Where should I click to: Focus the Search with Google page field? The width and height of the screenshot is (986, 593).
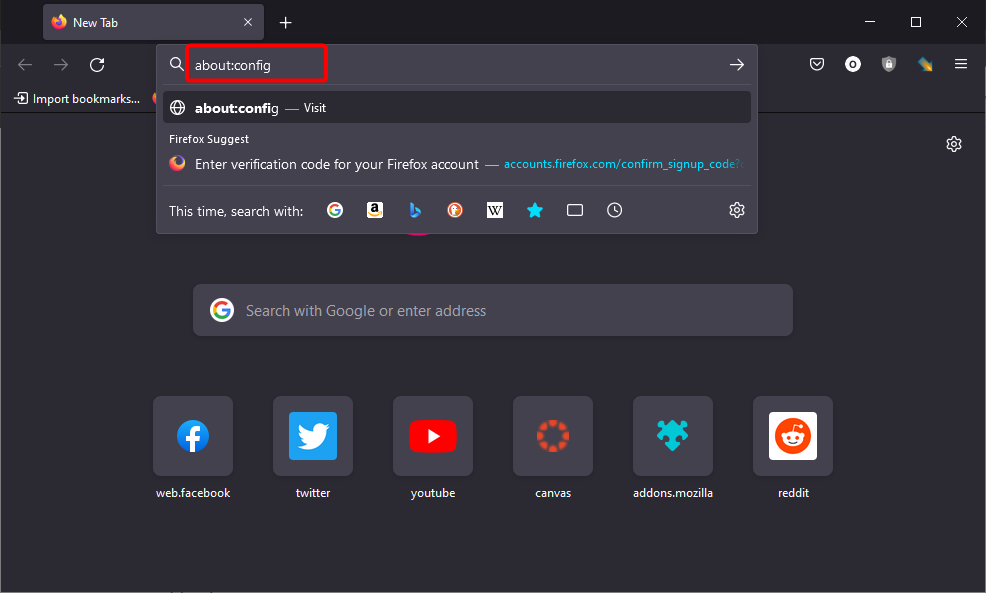pos(492,310)
